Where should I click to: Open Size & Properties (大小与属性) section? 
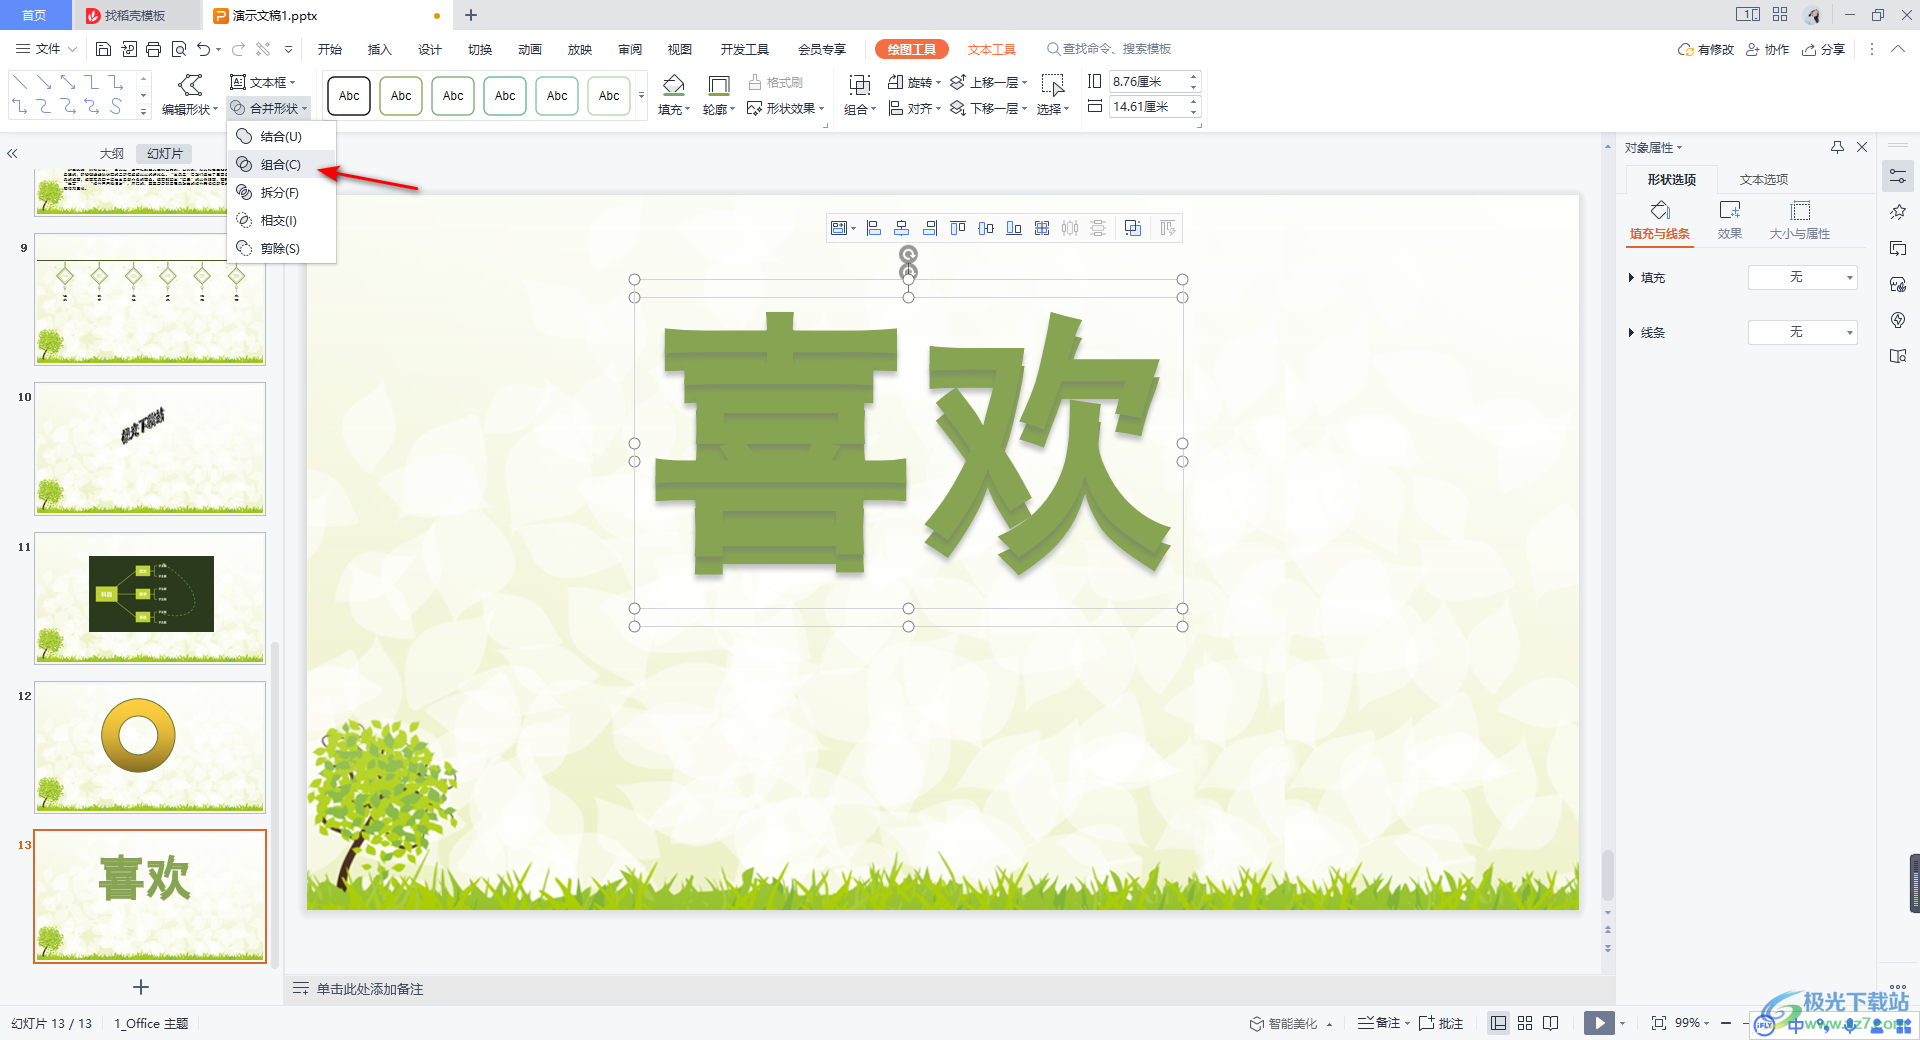(1800, 220)
